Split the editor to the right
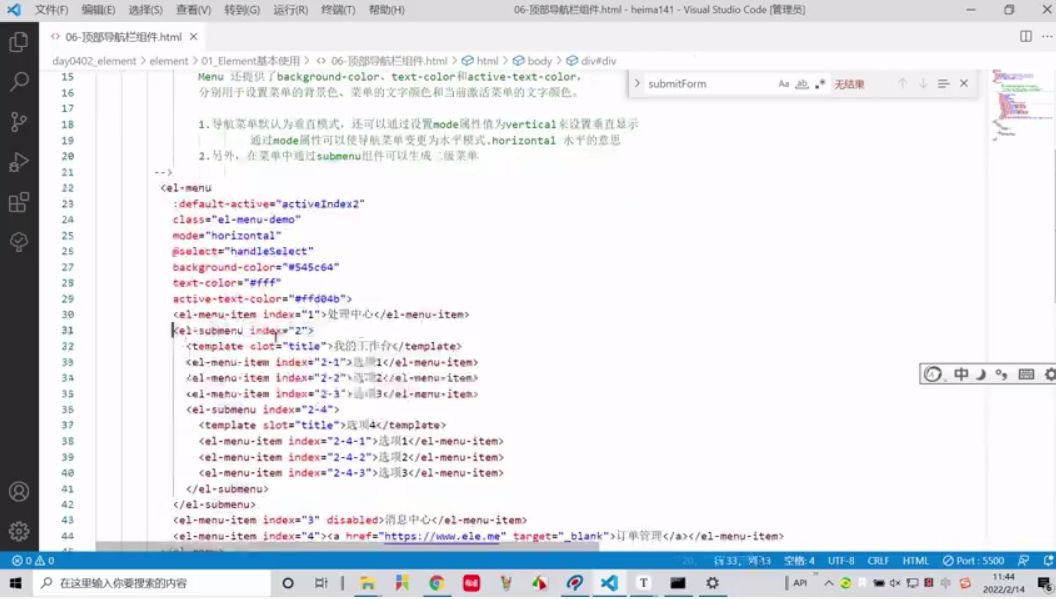This screenshot has width=1056, height=599. [x=1025, y=36]
